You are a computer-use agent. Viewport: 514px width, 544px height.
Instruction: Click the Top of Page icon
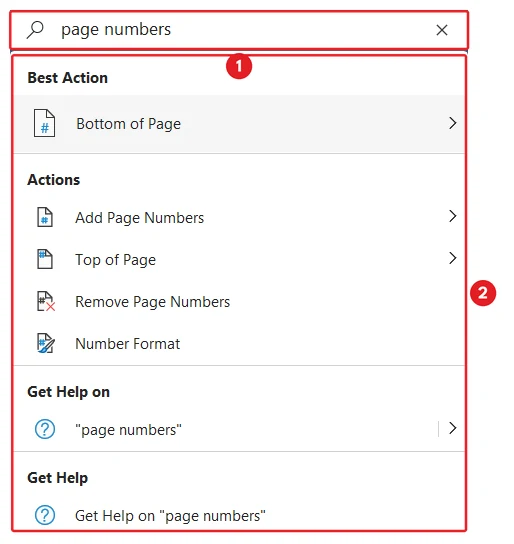[x=45, y=259]
